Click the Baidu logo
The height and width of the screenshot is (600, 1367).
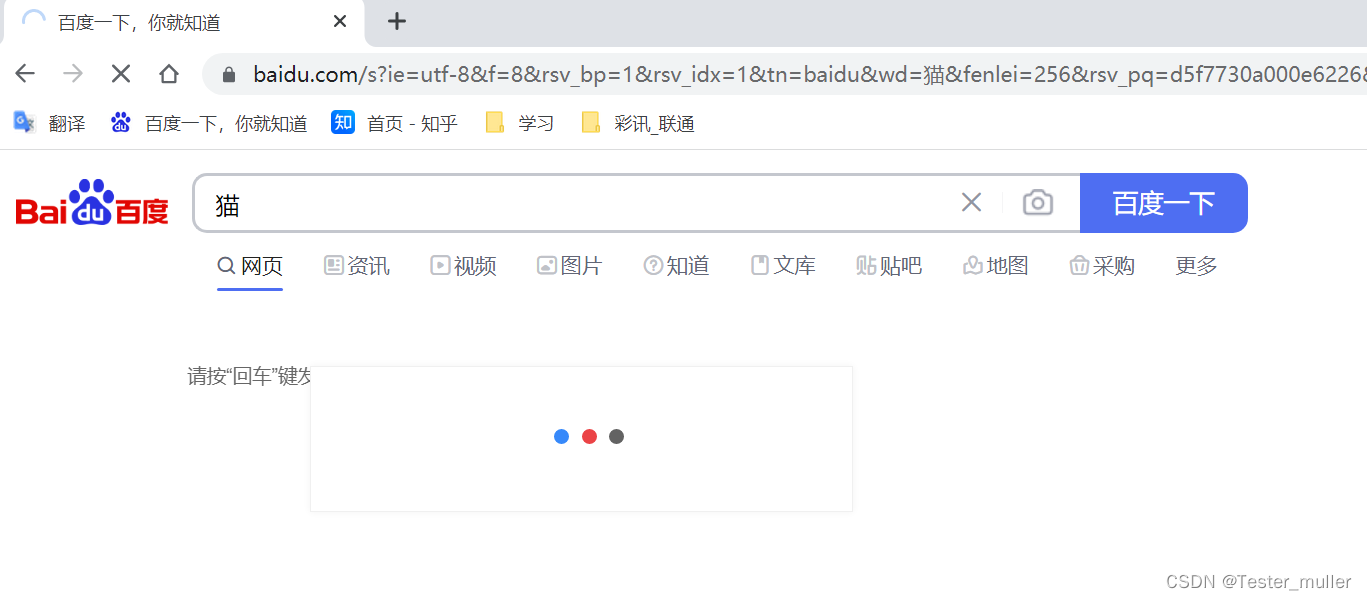coord(92,203)
